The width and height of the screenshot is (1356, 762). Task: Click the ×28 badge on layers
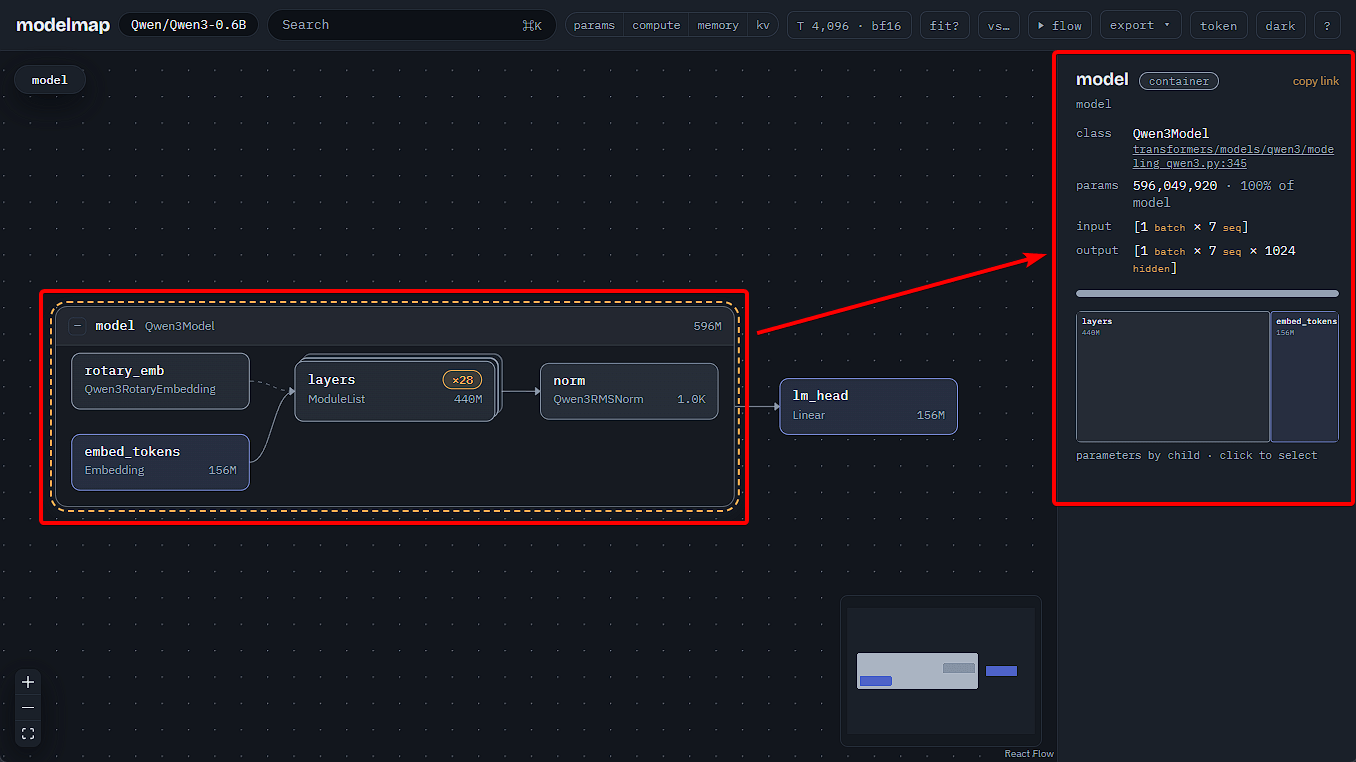coord(463,380)
